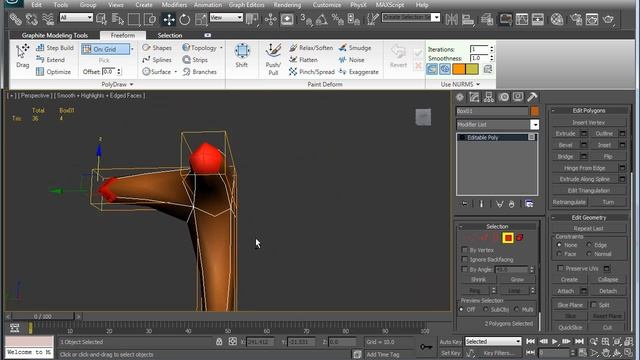Click the Mirror tool in main toolbar

pos(451,19)
